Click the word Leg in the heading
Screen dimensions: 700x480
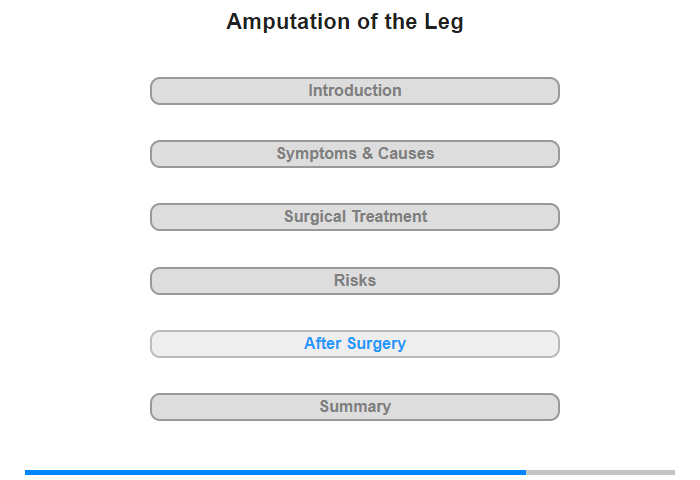(x=444, y=22)
